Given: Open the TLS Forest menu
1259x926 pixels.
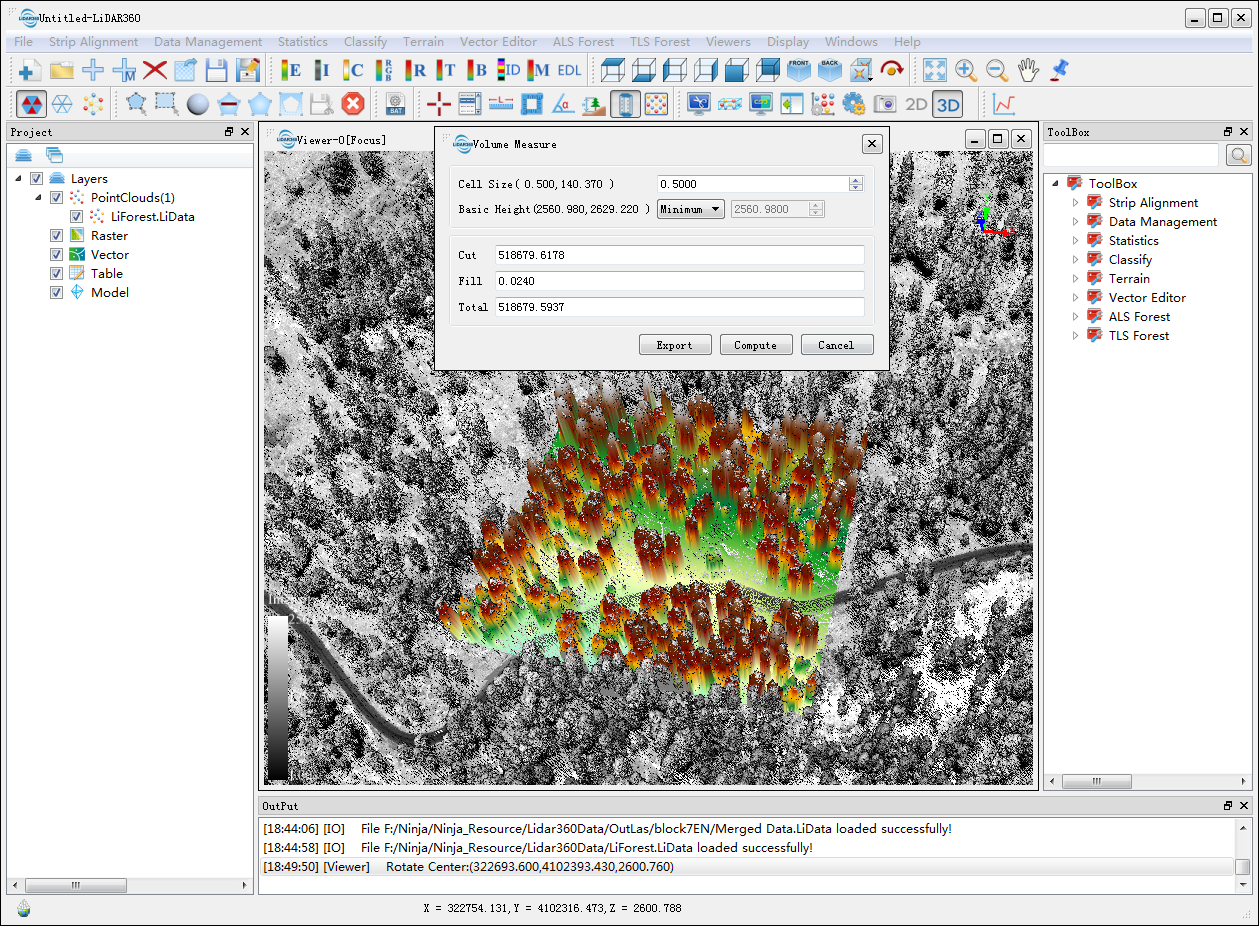Looking at the screenshot, I should point(660,42).
